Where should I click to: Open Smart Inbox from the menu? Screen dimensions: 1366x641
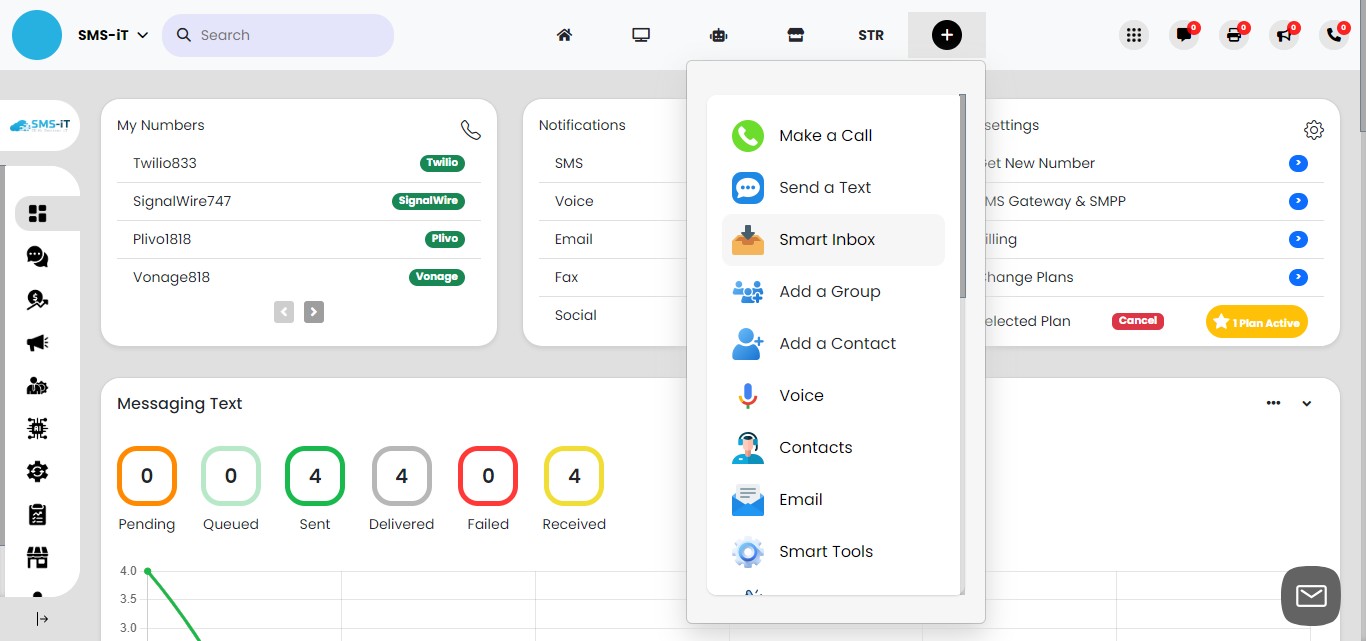(x=833, y=240)
